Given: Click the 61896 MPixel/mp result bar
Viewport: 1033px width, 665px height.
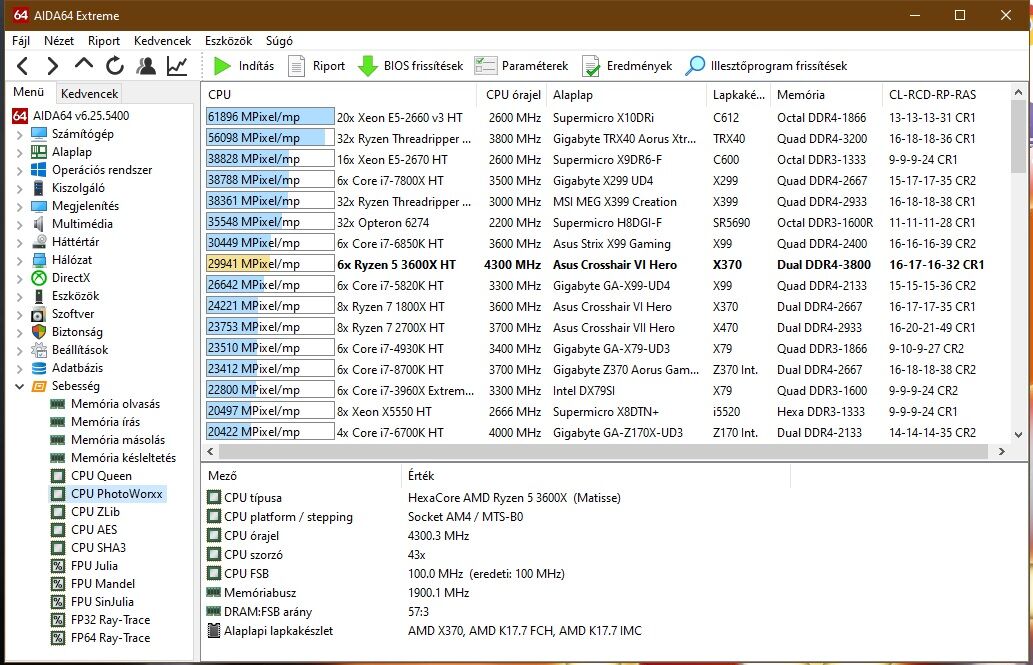Looking at the screenshot, I should tap(270, 117).
